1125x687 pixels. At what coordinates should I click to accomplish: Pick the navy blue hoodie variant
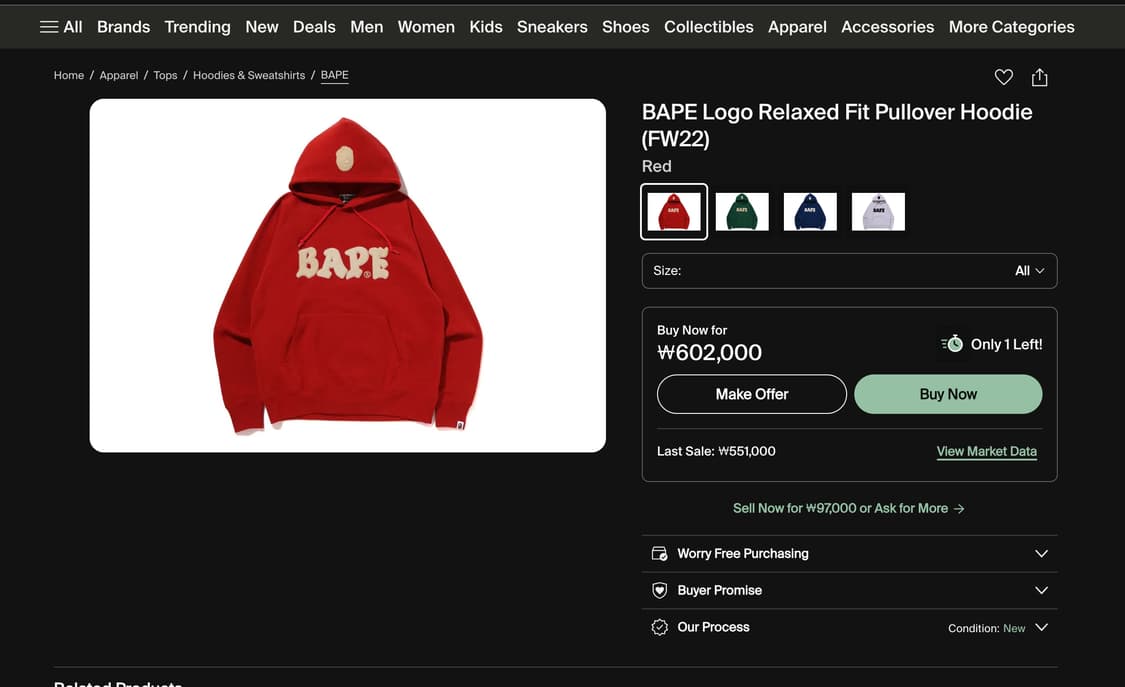(x=810, y=212)
